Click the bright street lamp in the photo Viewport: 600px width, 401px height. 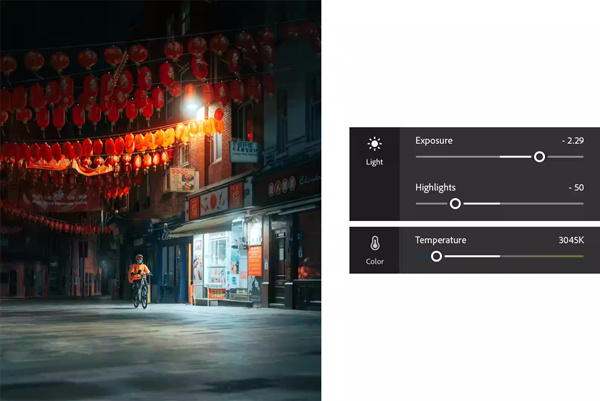192,105
